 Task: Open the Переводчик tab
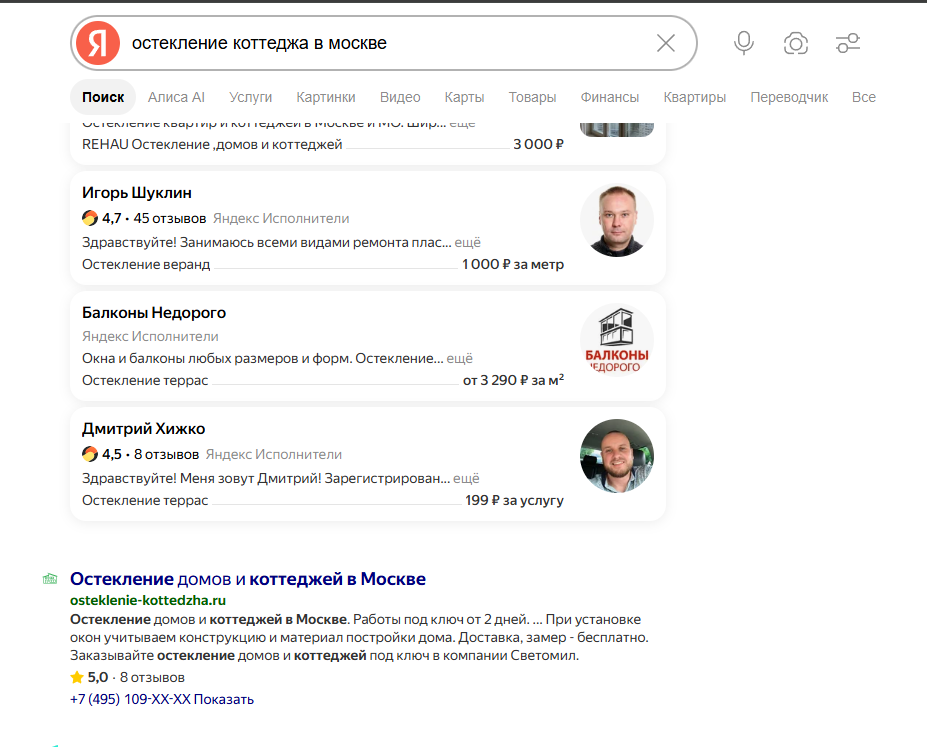point(789,97)
